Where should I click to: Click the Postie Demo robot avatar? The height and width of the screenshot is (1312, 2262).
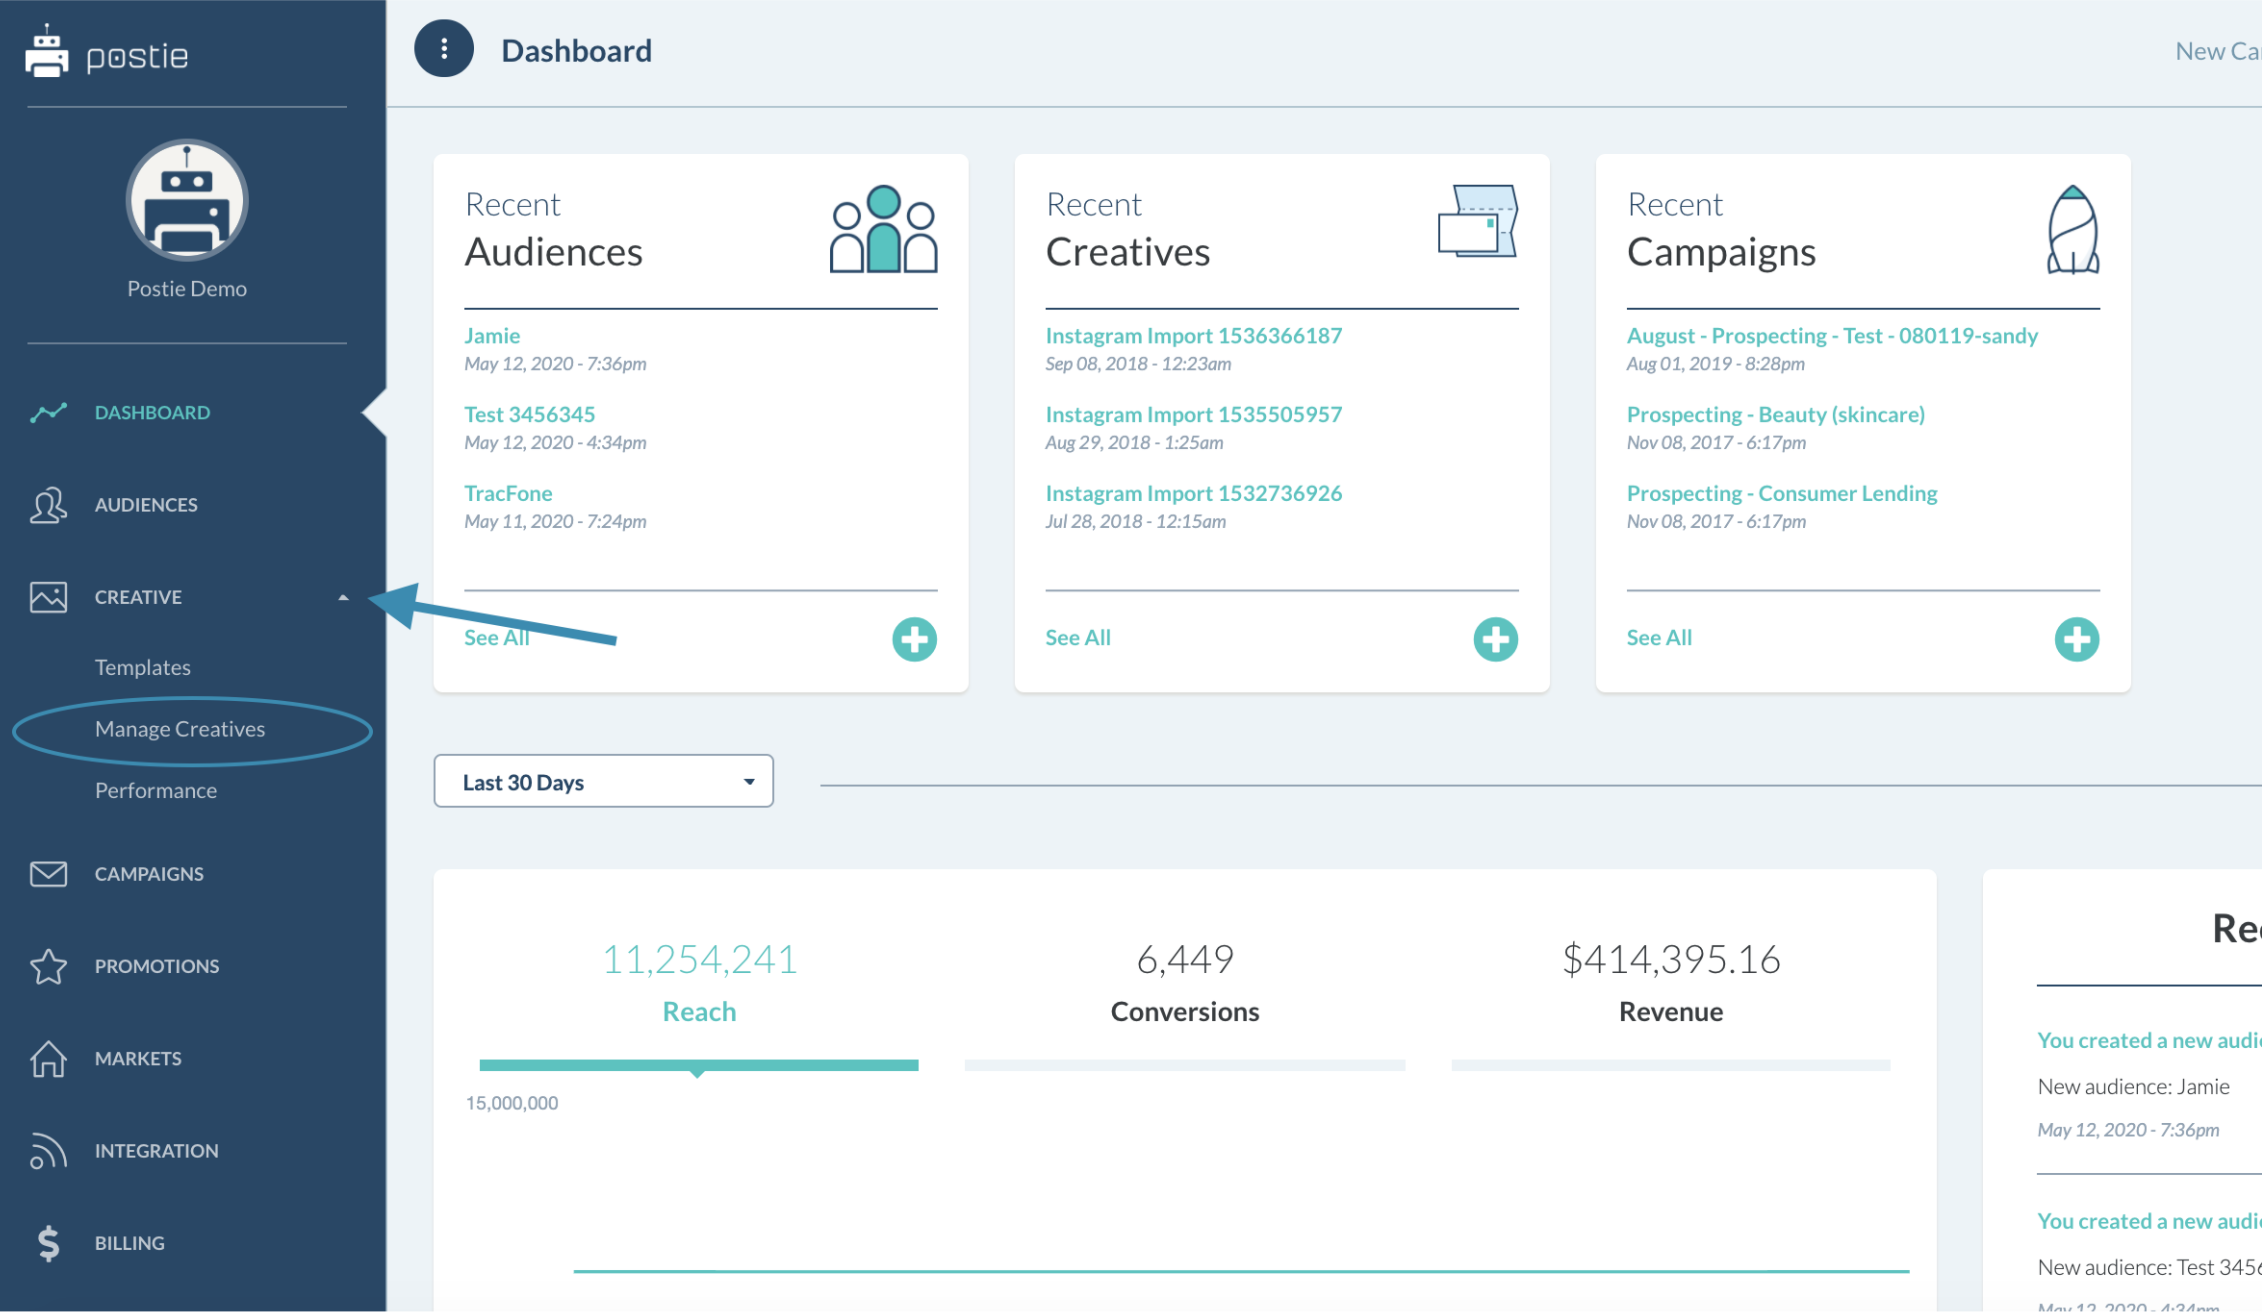point(187,201)
